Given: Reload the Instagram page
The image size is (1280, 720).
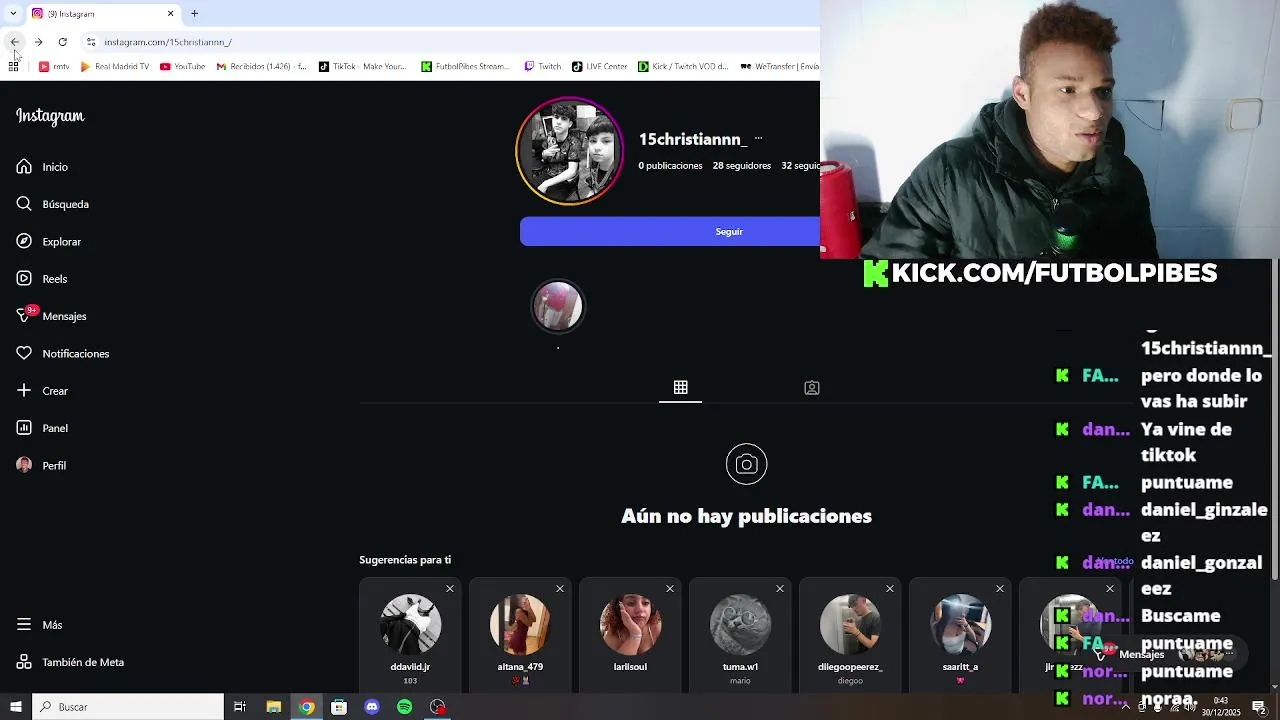Looking at the screenshot, I should 62,42.
